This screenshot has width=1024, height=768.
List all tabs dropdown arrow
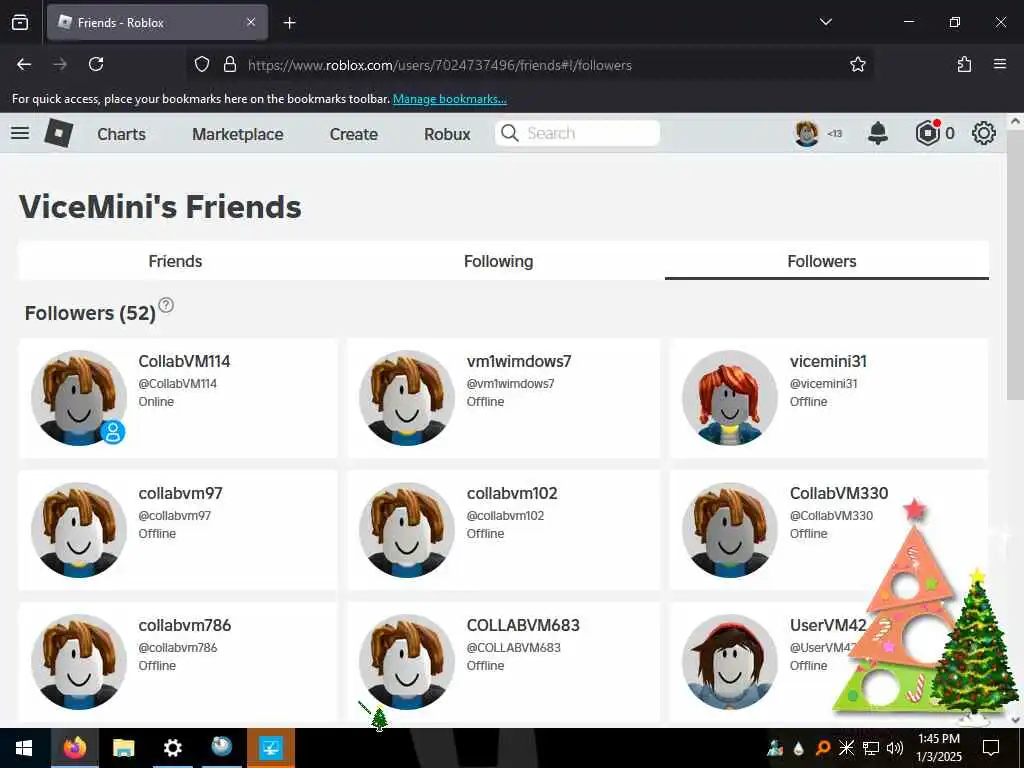(825, 22)
